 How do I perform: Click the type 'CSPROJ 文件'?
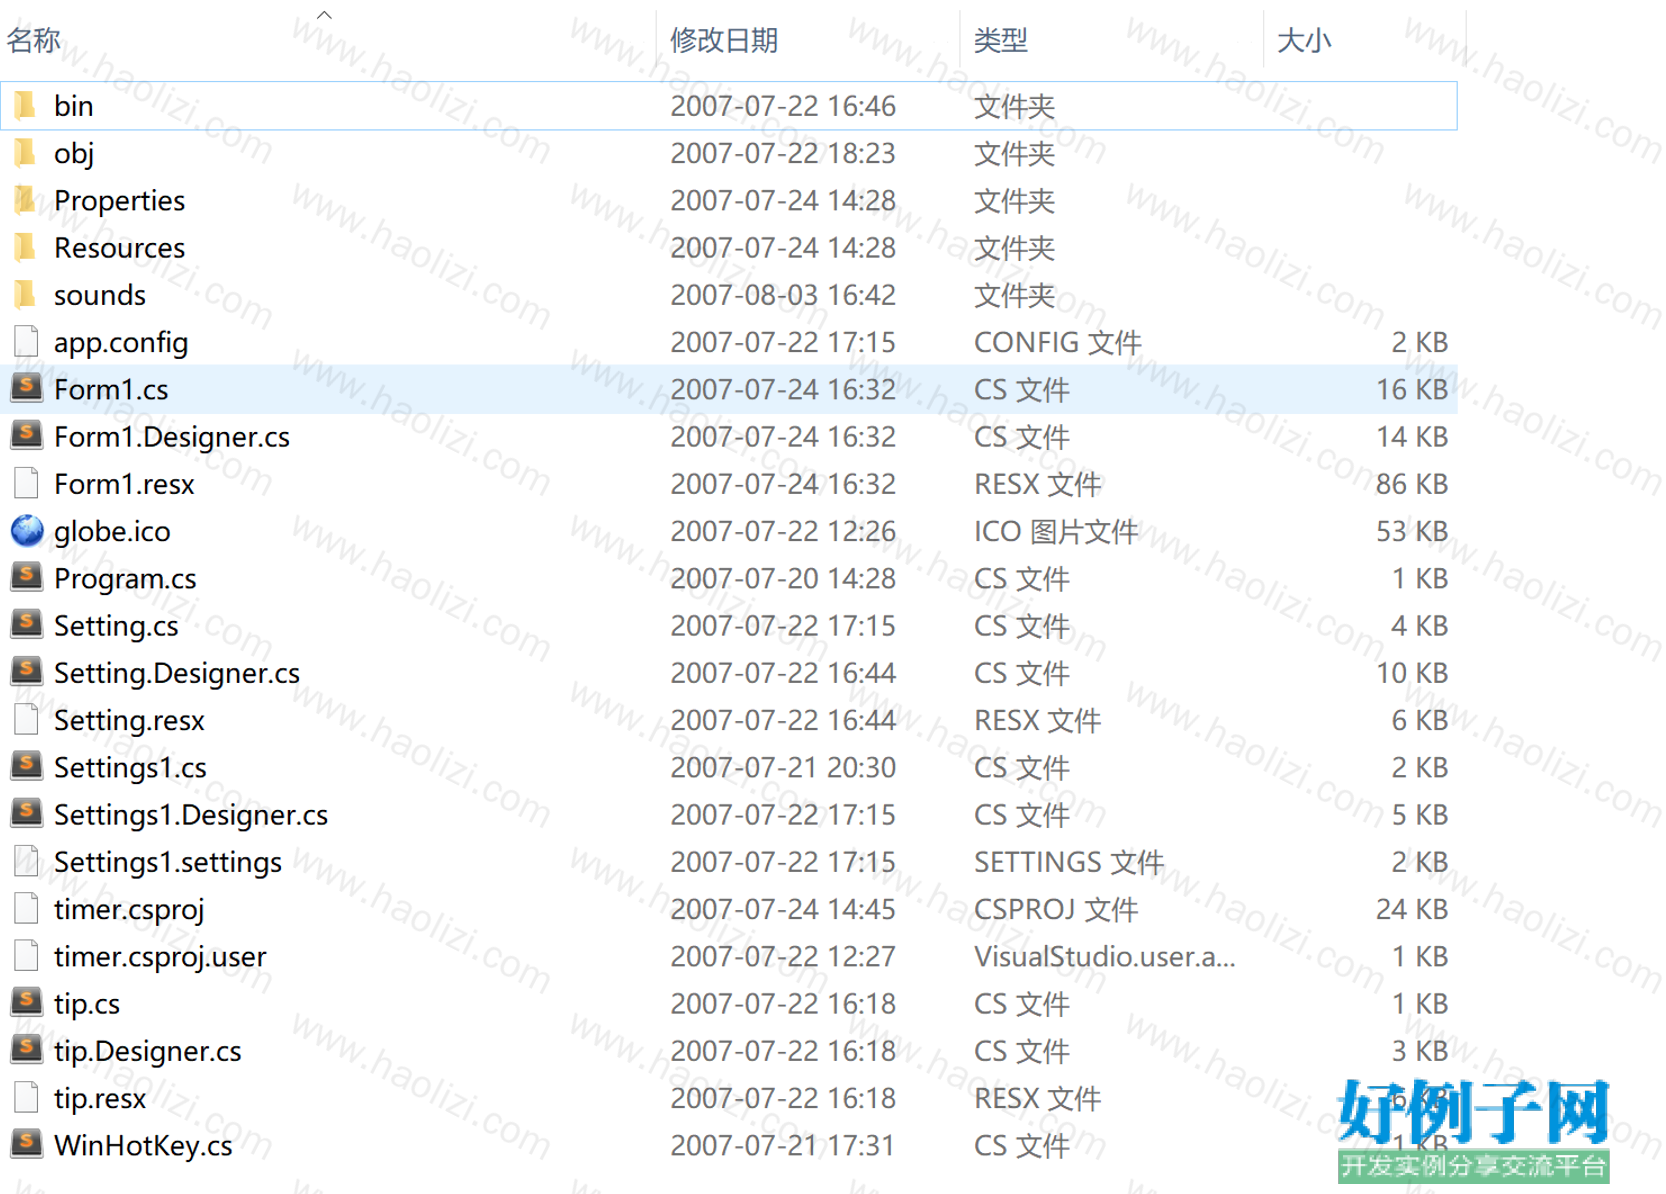coord(1056,909)
